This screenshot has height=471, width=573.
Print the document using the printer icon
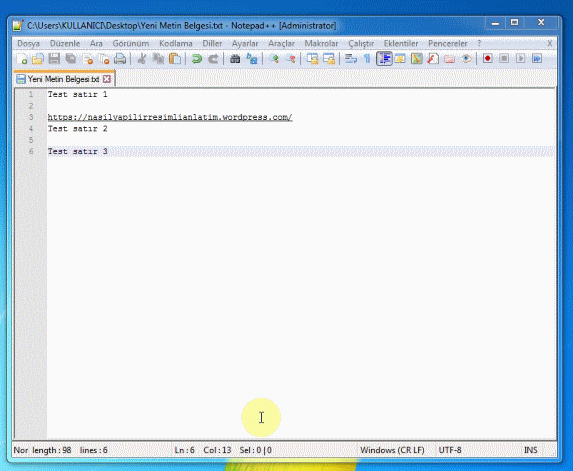tap(120, 58)
